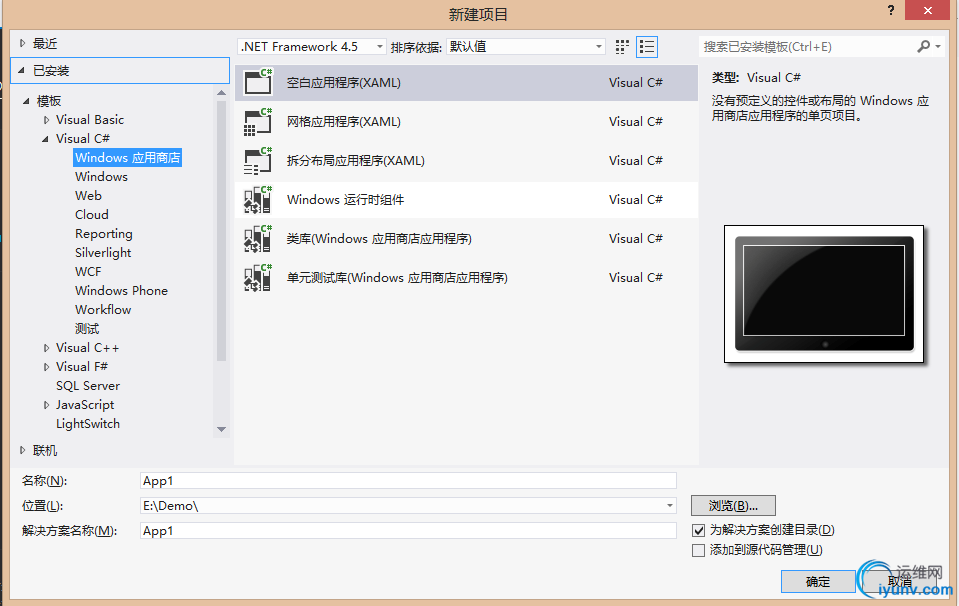The height and width of the screenshot is (606, 959).
Task: Click 类库(Windows 应用商店应用程序) template name
Action: click(379, 239)
